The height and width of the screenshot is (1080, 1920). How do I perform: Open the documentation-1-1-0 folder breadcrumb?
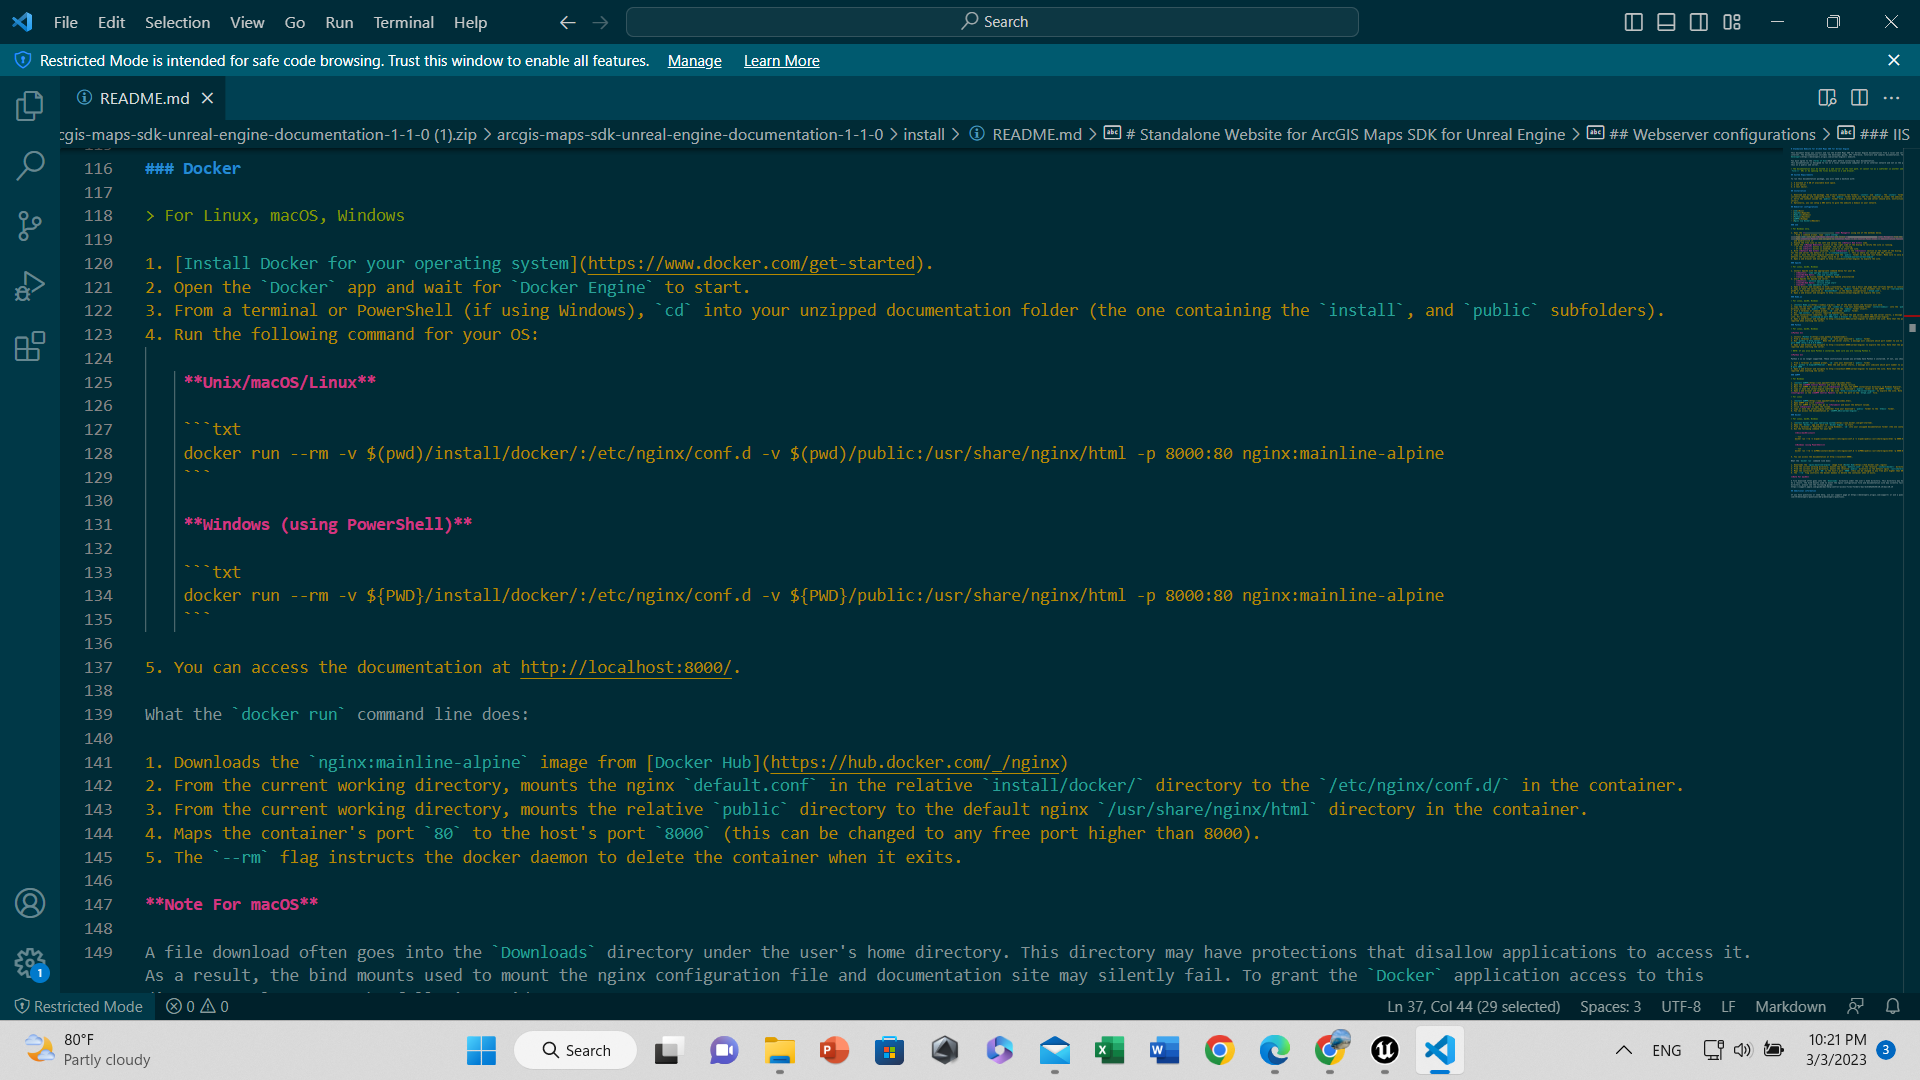point(690,135)
